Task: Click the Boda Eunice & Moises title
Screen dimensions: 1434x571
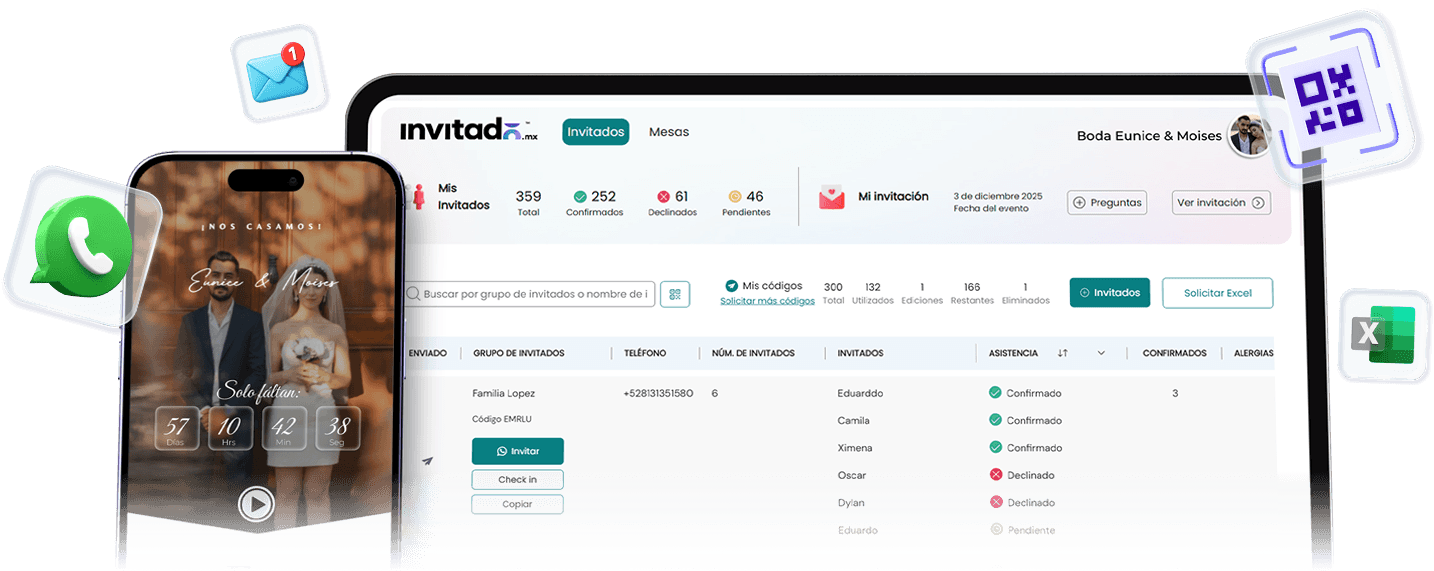Action: coord(1149,136)
